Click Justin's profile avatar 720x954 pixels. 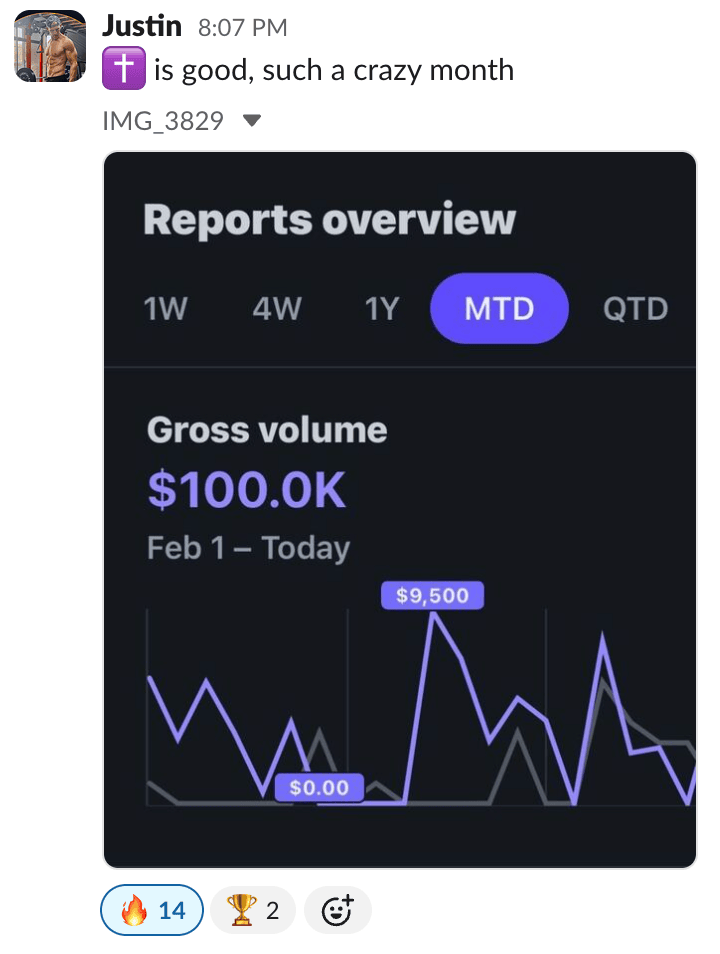pos(49,46)
